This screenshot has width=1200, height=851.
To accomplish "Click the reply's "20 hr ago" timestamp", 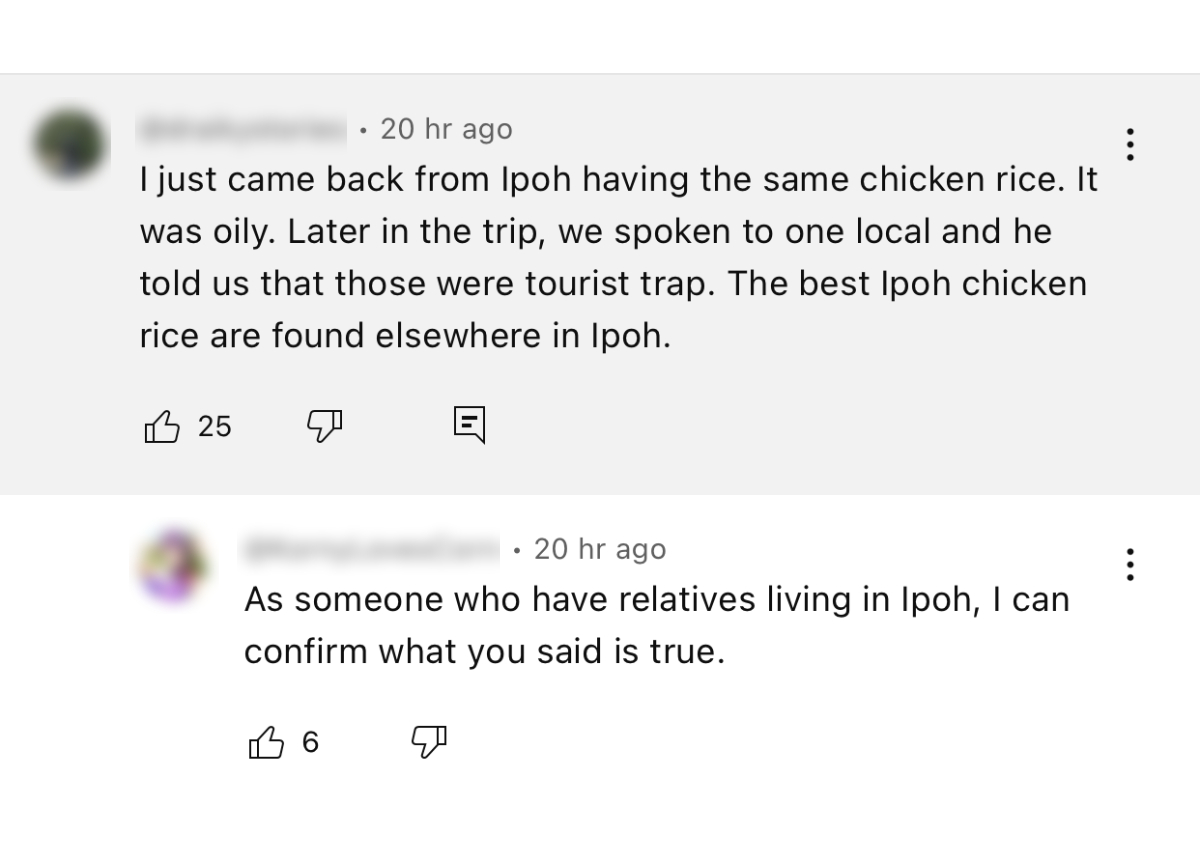I will coord(599,549).
